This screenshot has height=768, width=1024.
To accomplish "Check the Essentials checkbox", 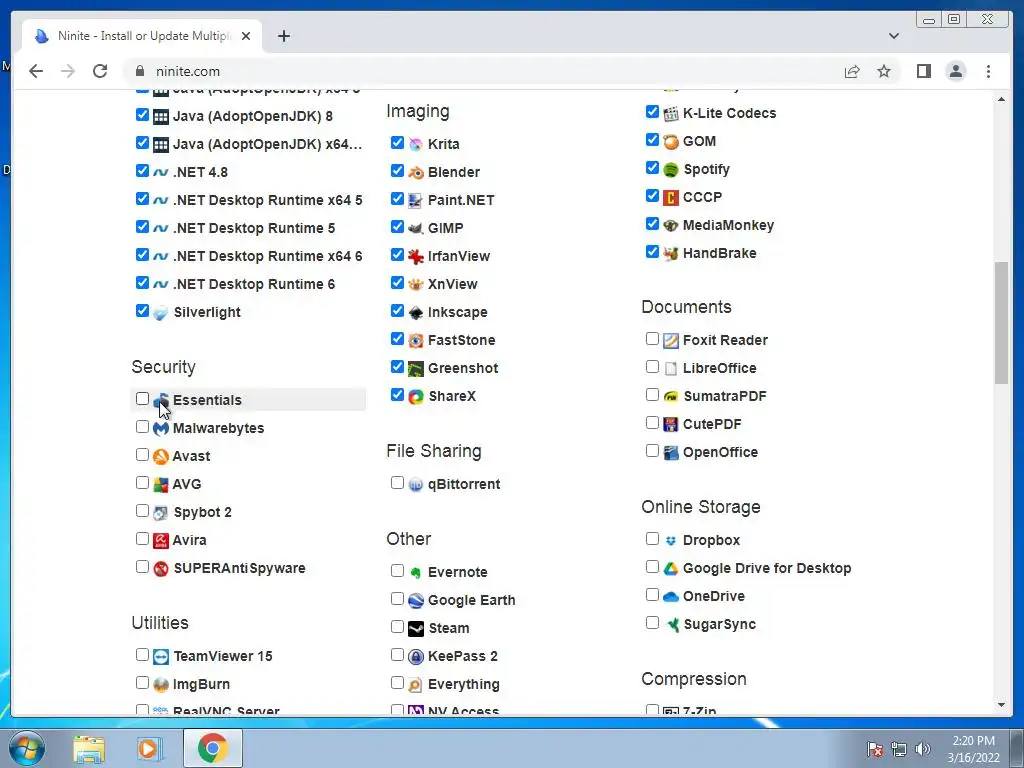I will point(142,398).
